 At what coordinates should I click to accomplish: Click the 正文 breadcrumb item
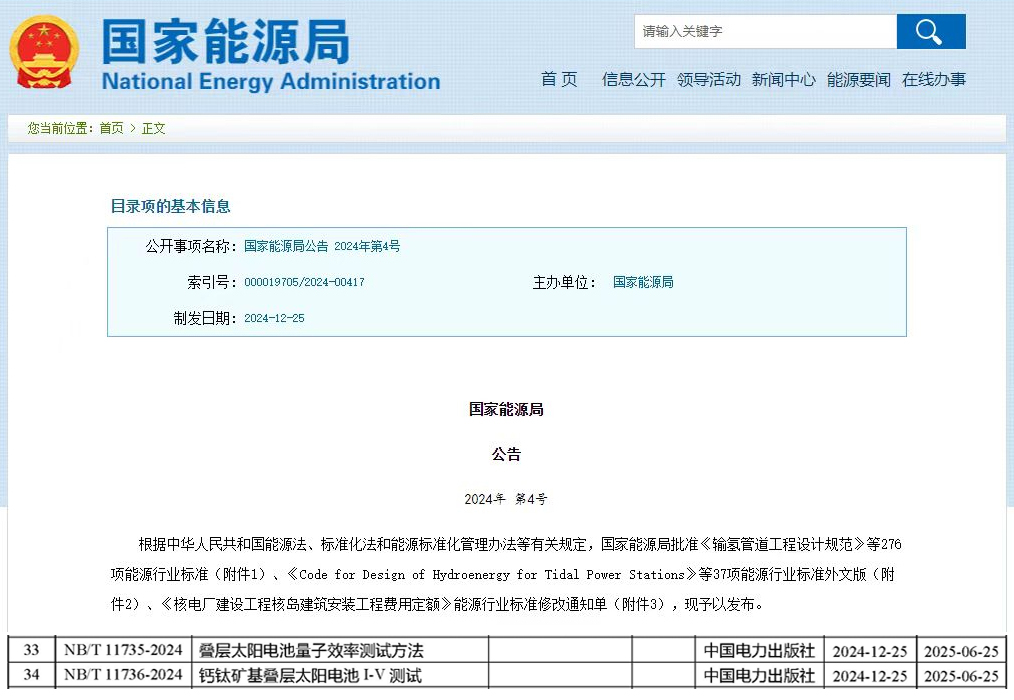pyautogui.click(x=153, y=129)
